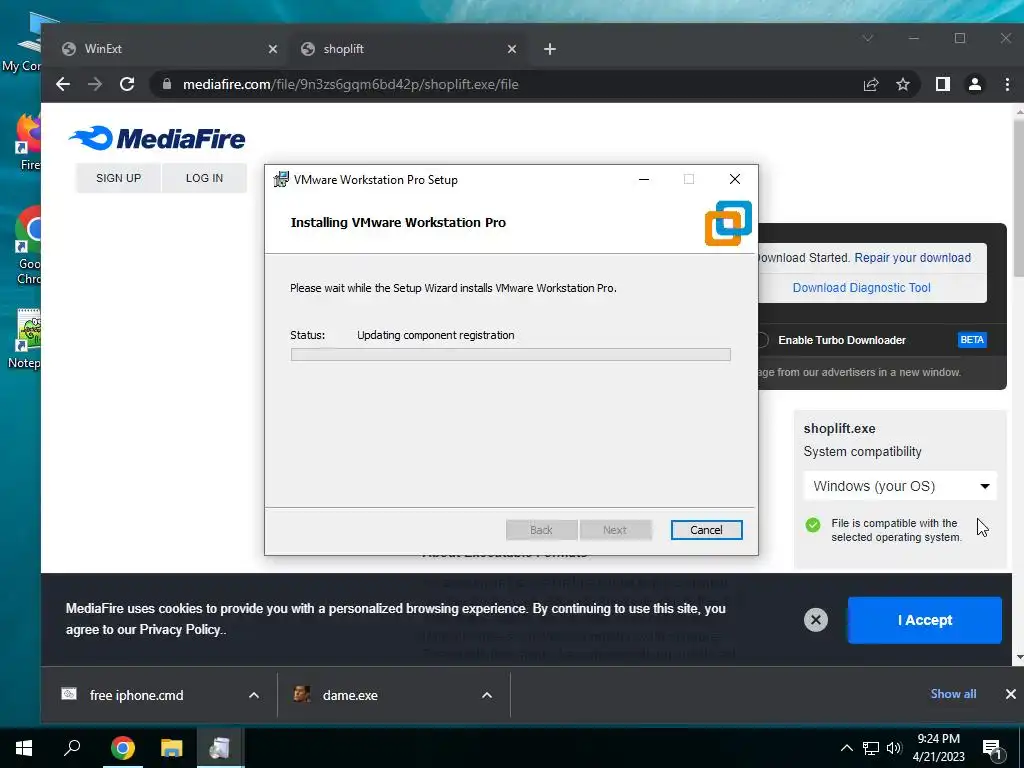The height and width of the screenshot is (768, 1024).
Task: Click the Repair your download link
Action: coord(912,258)
